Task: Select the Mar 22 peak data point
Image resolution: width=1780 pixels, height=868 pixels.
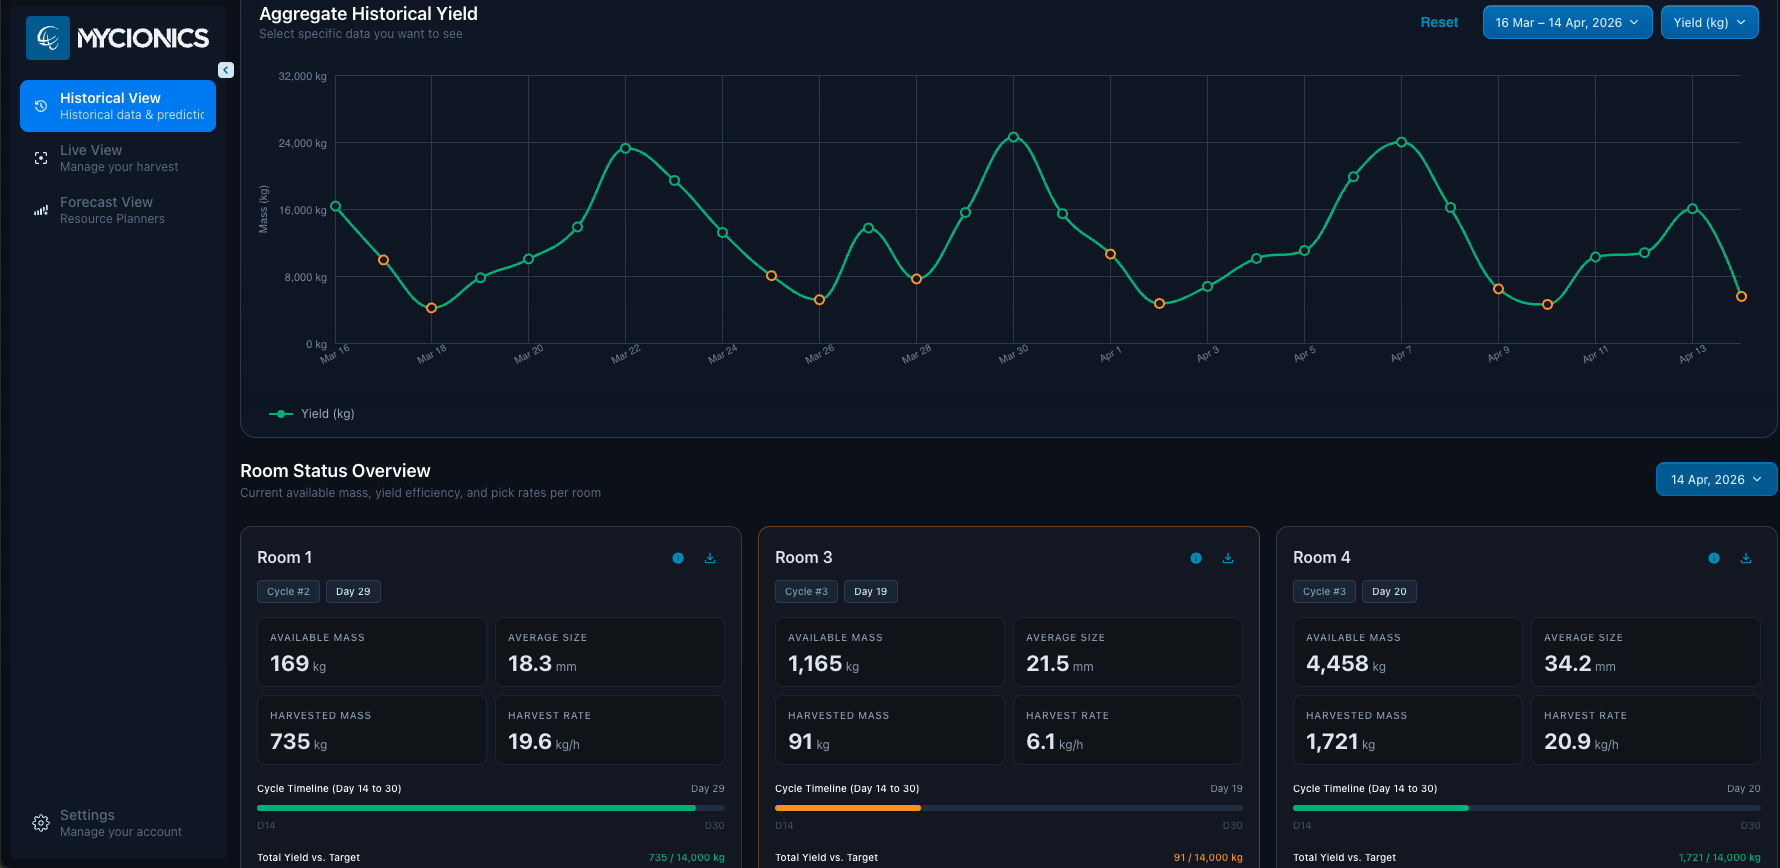Action: (x=626, y=148)
